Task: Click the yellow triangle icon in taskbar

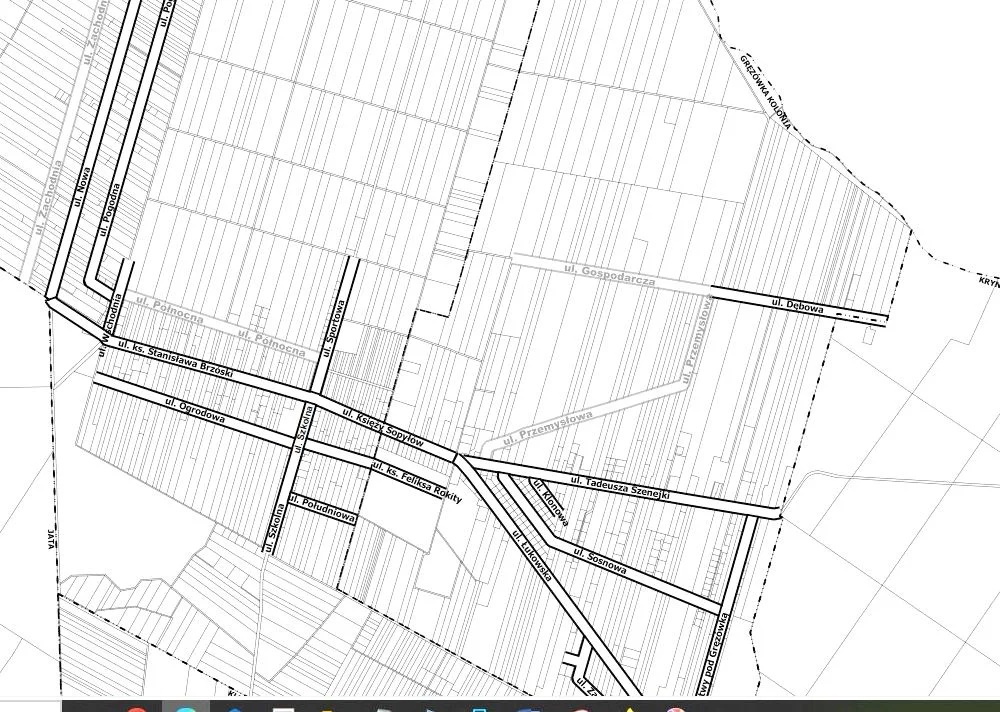Action: tap(630, 708)
